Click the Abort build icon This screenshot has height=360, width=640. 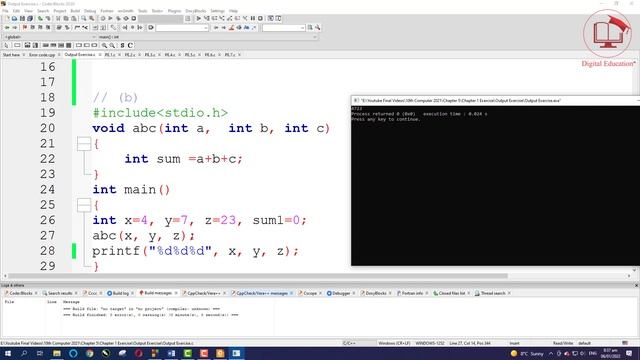click(134, 18)
